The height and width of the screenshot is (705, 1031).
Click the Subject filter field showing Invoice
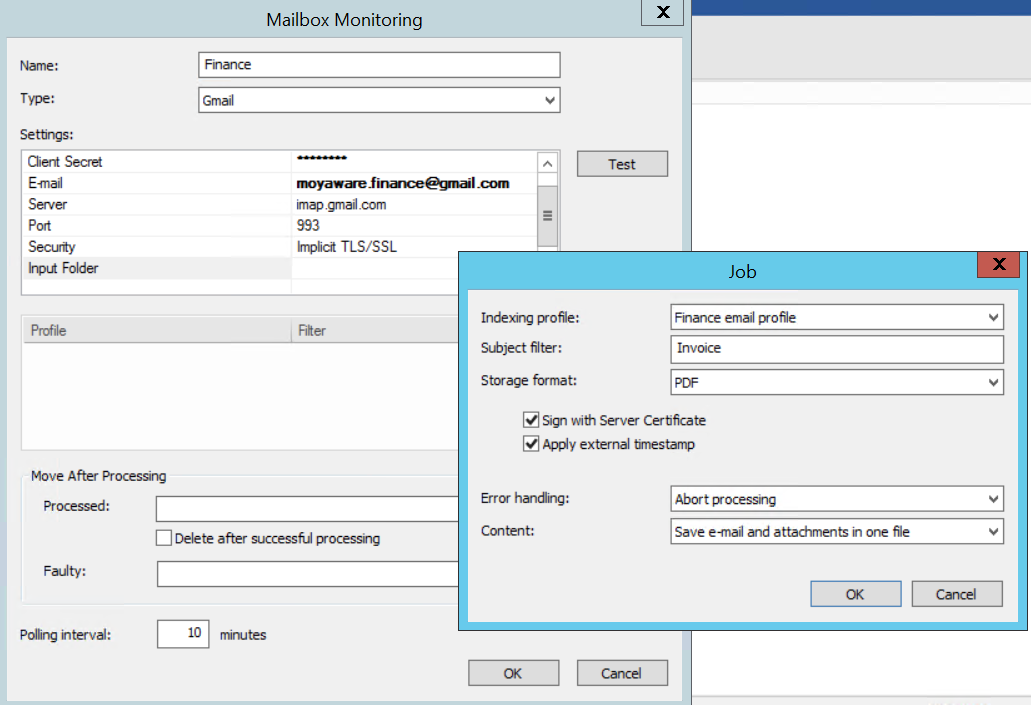click(835, 349)
